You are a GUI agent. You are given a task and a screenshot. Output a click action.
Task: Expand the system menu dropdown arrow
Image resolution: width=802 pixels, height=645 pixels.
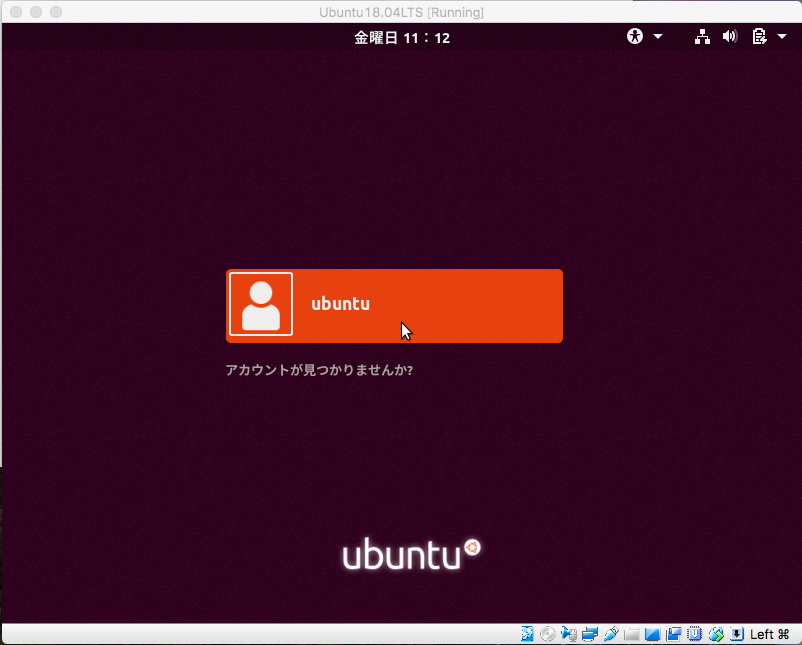pos(782,36)
